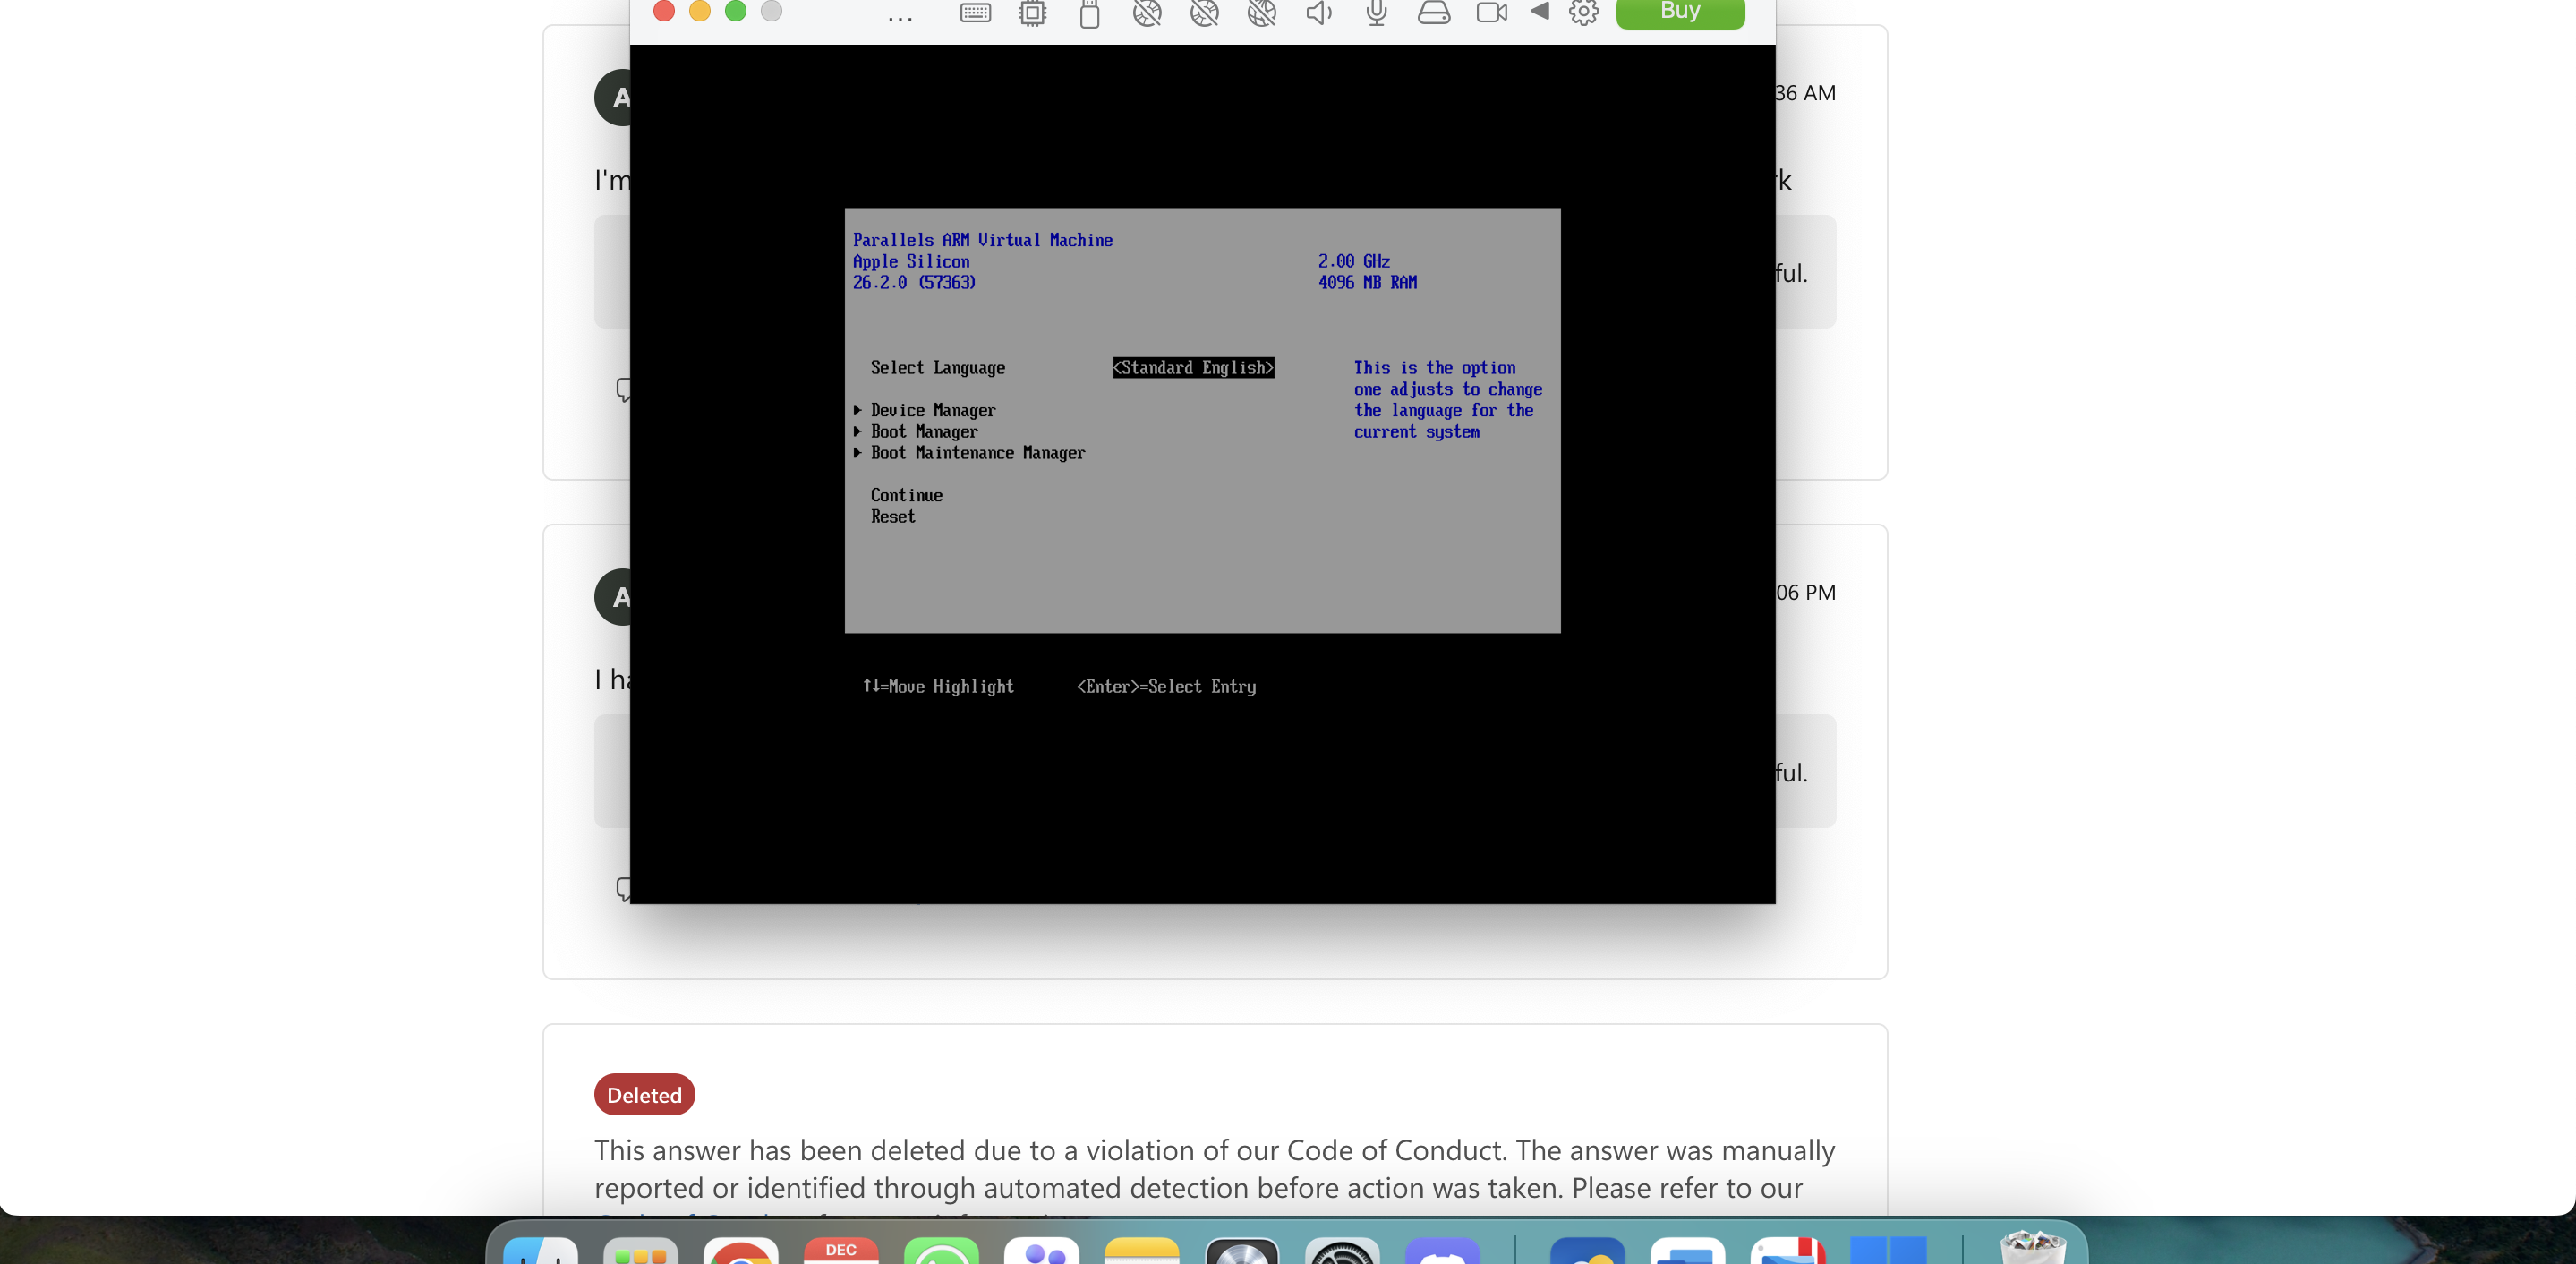
Task: Click the 4096 MB RAM text
Action: tap(1367, 283)
